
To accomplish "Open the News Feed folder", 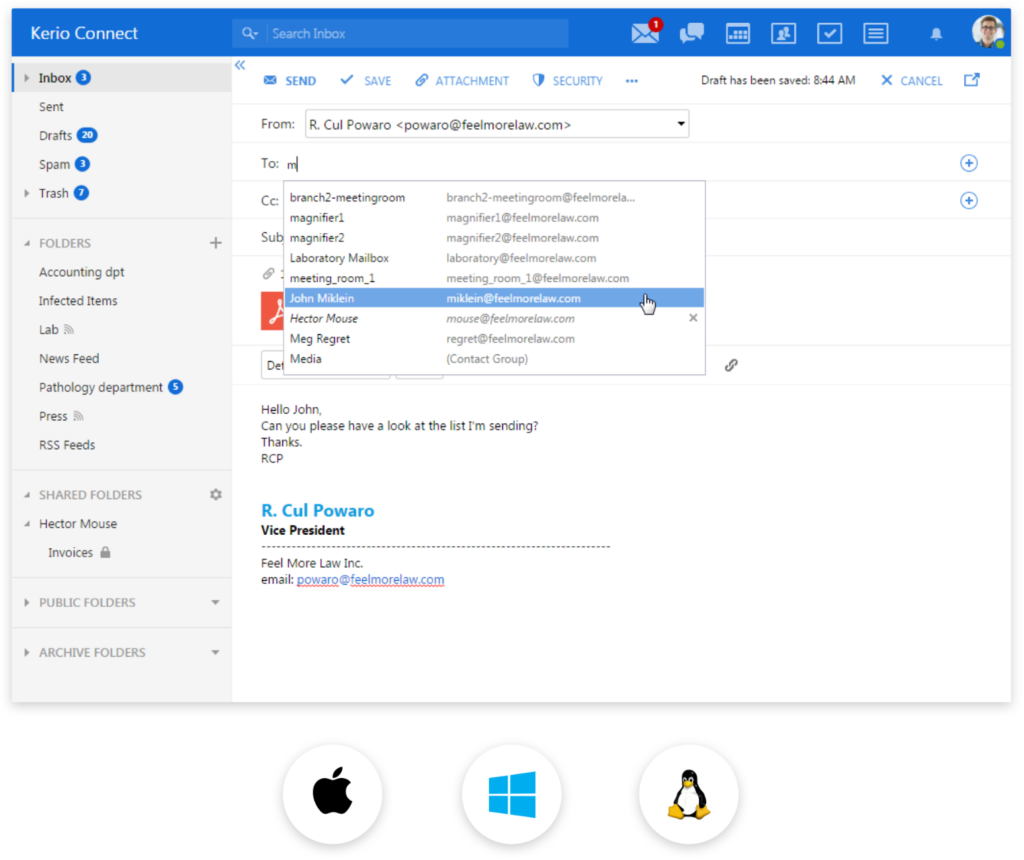I will click(69, 358).
